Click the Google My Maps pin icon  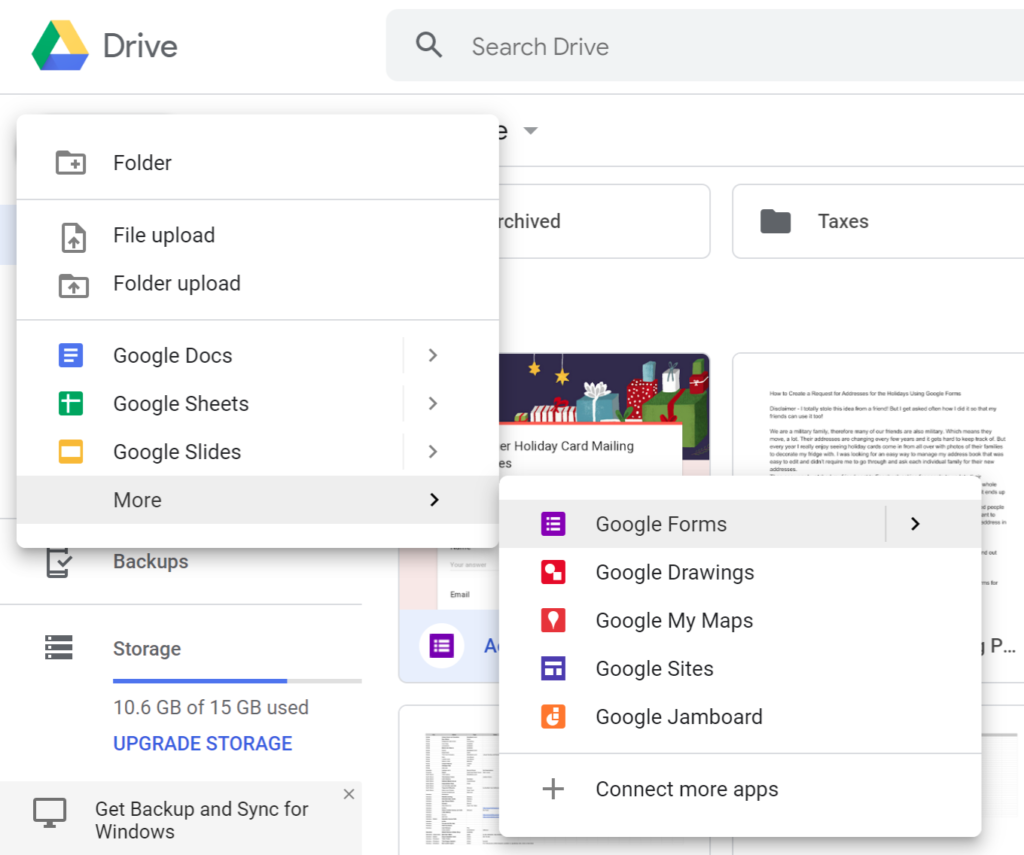coord(553,620)
